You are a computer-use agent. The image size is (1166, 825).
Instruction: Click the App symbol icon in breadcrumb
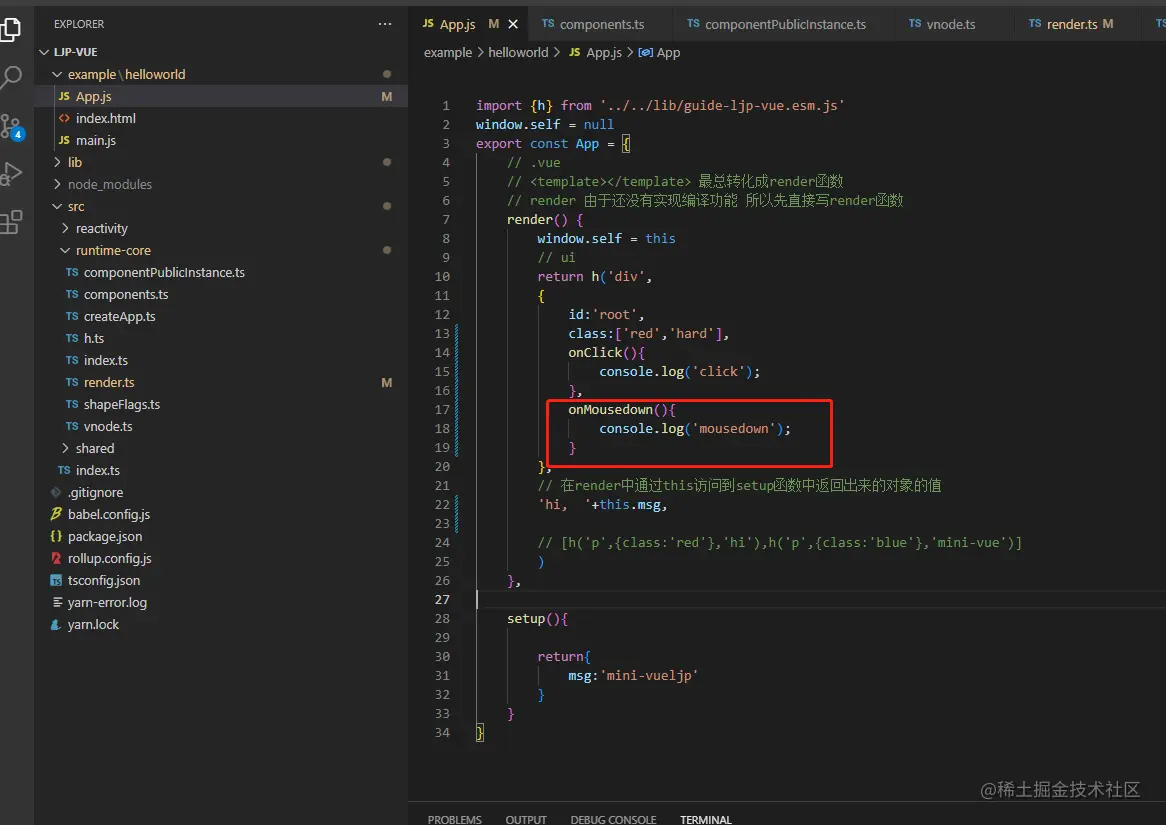click(645, 53)
